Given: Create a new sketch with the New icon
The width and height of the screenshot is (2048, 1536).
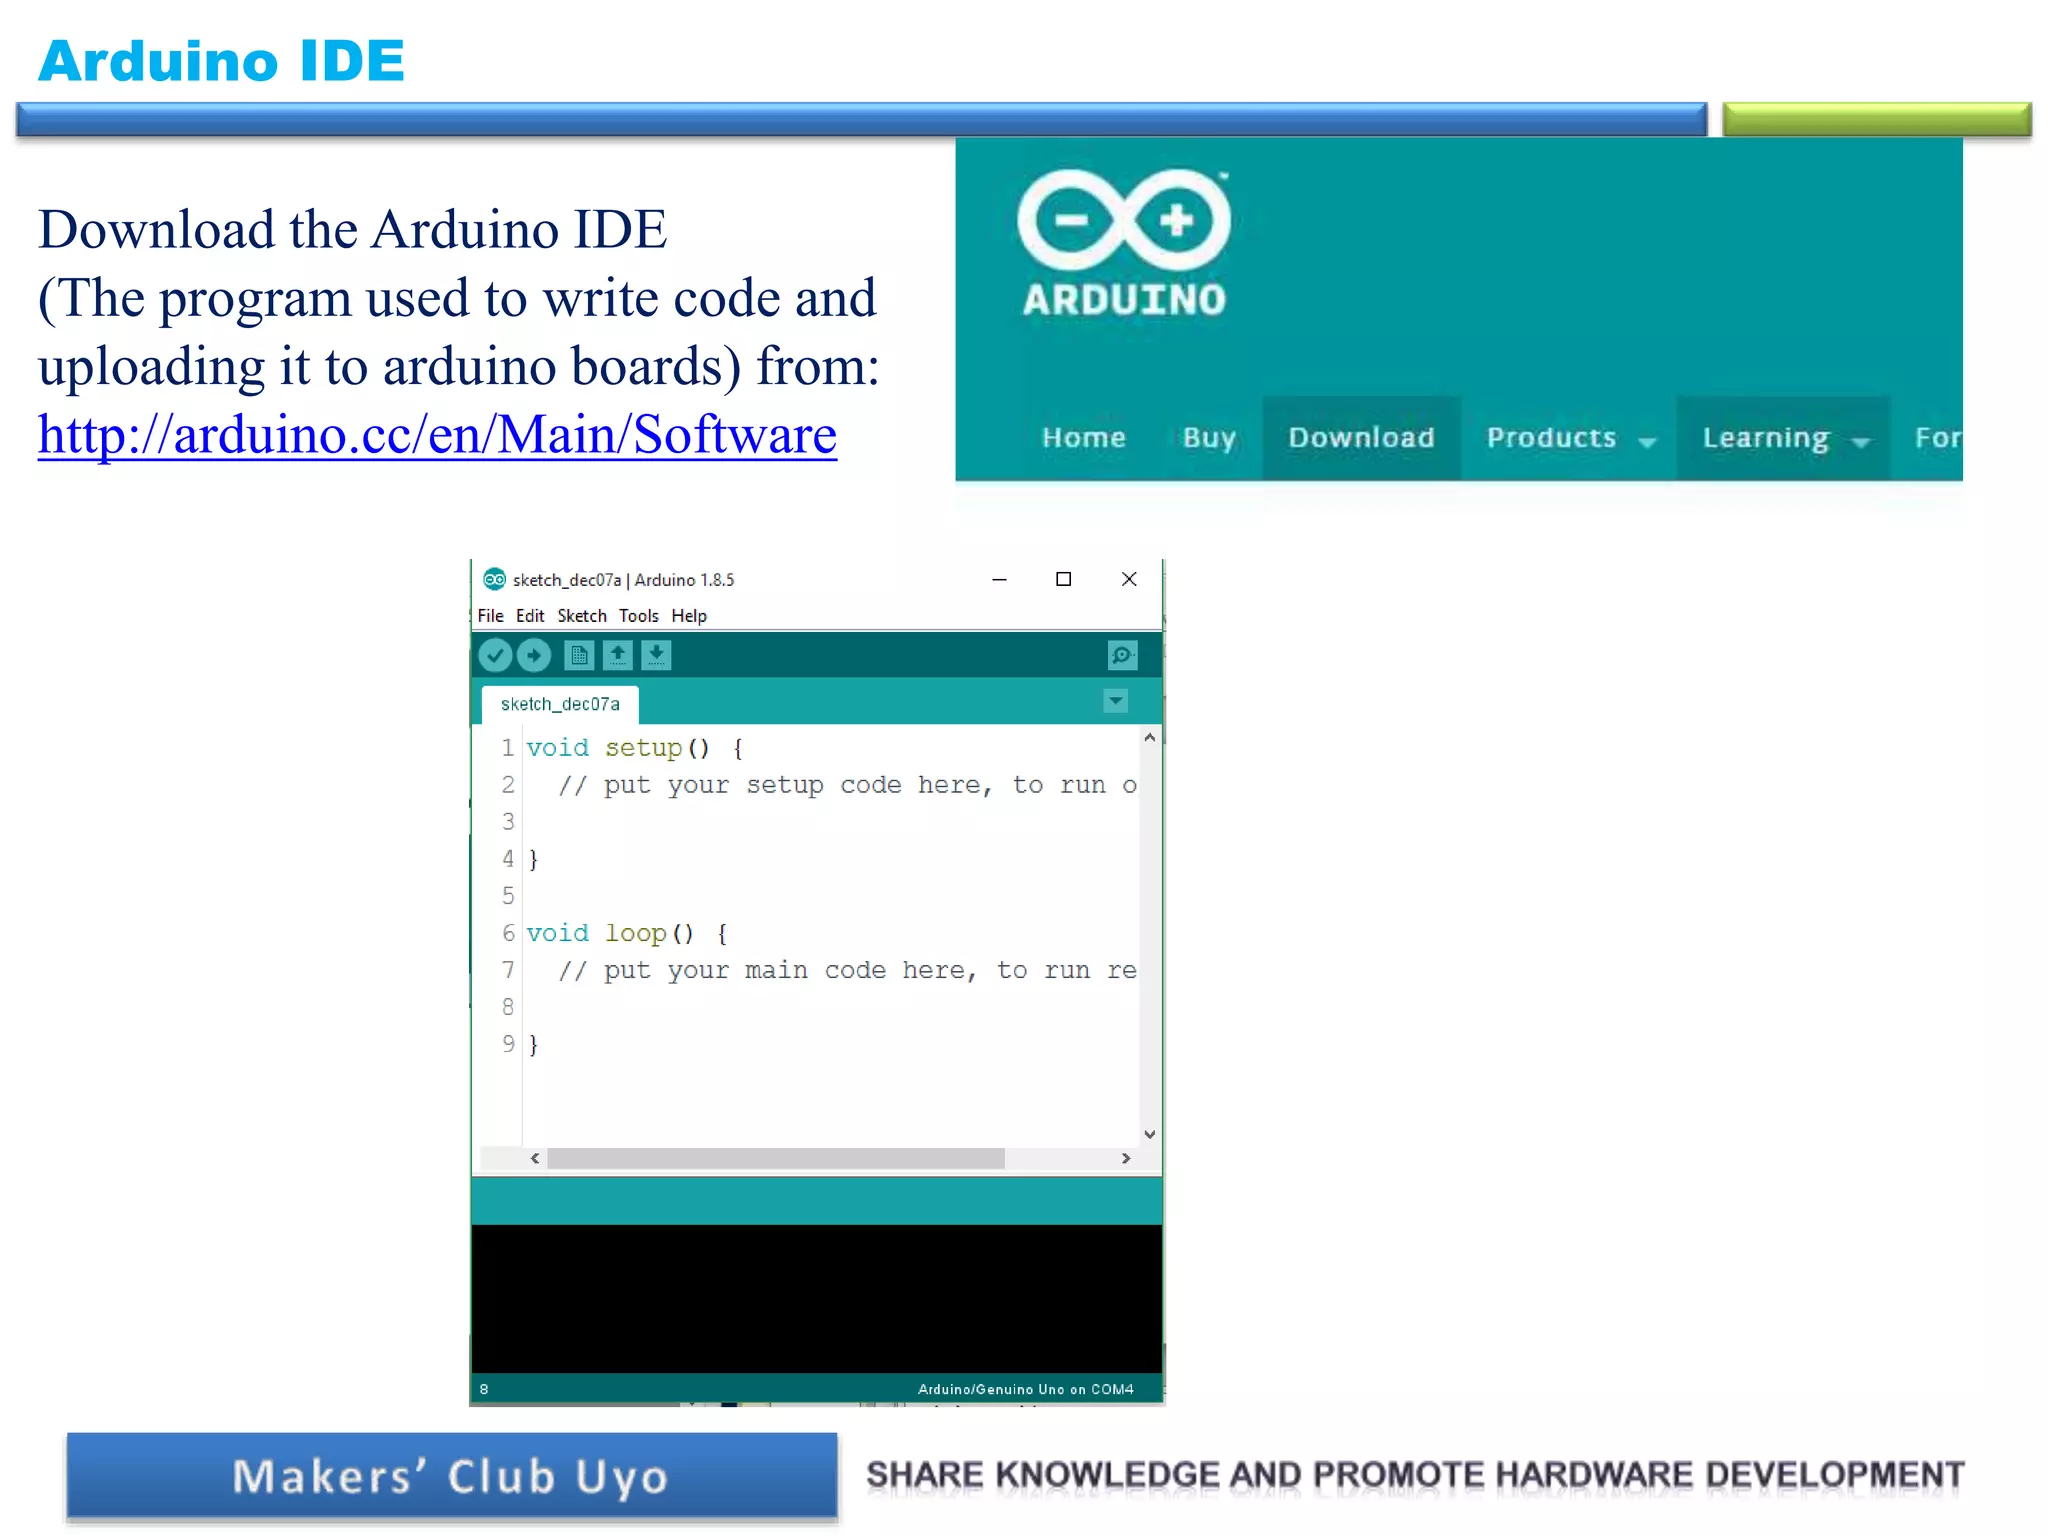Looking at the screenshot, I should tap(579, 656).
